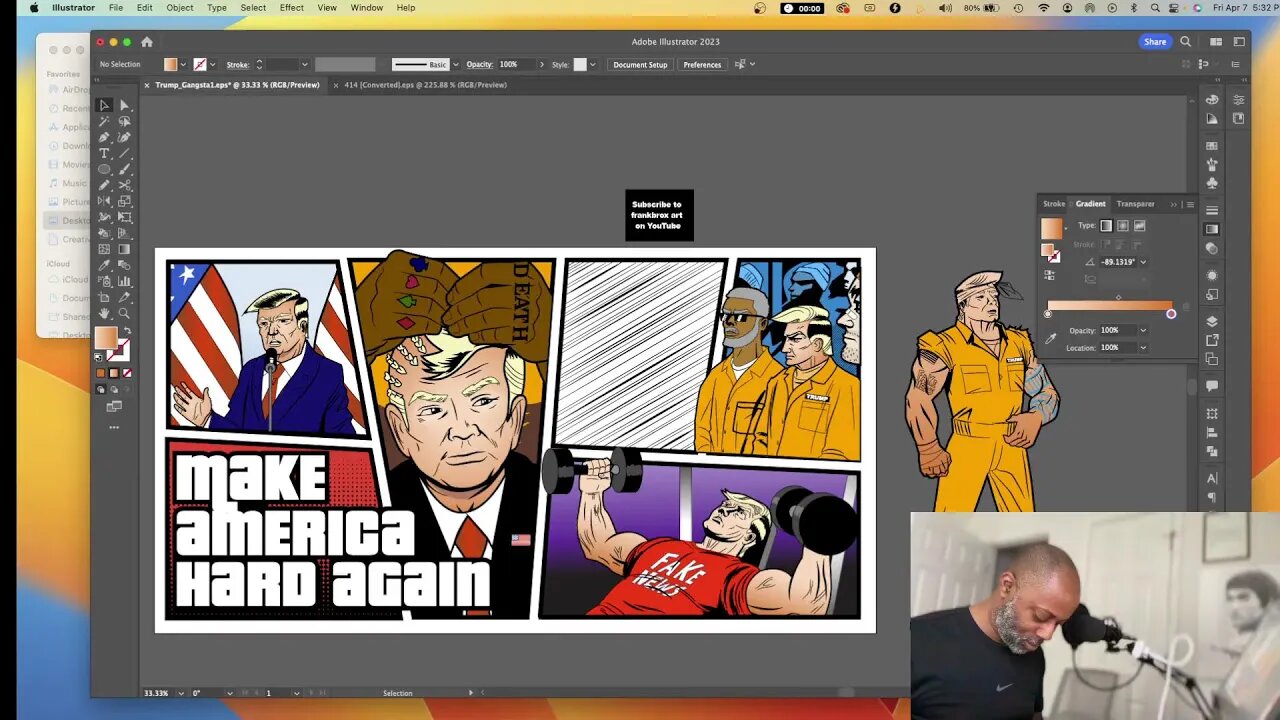Swap fill and stroke colors arrow

pyautogui.click(x=127, y=330)
